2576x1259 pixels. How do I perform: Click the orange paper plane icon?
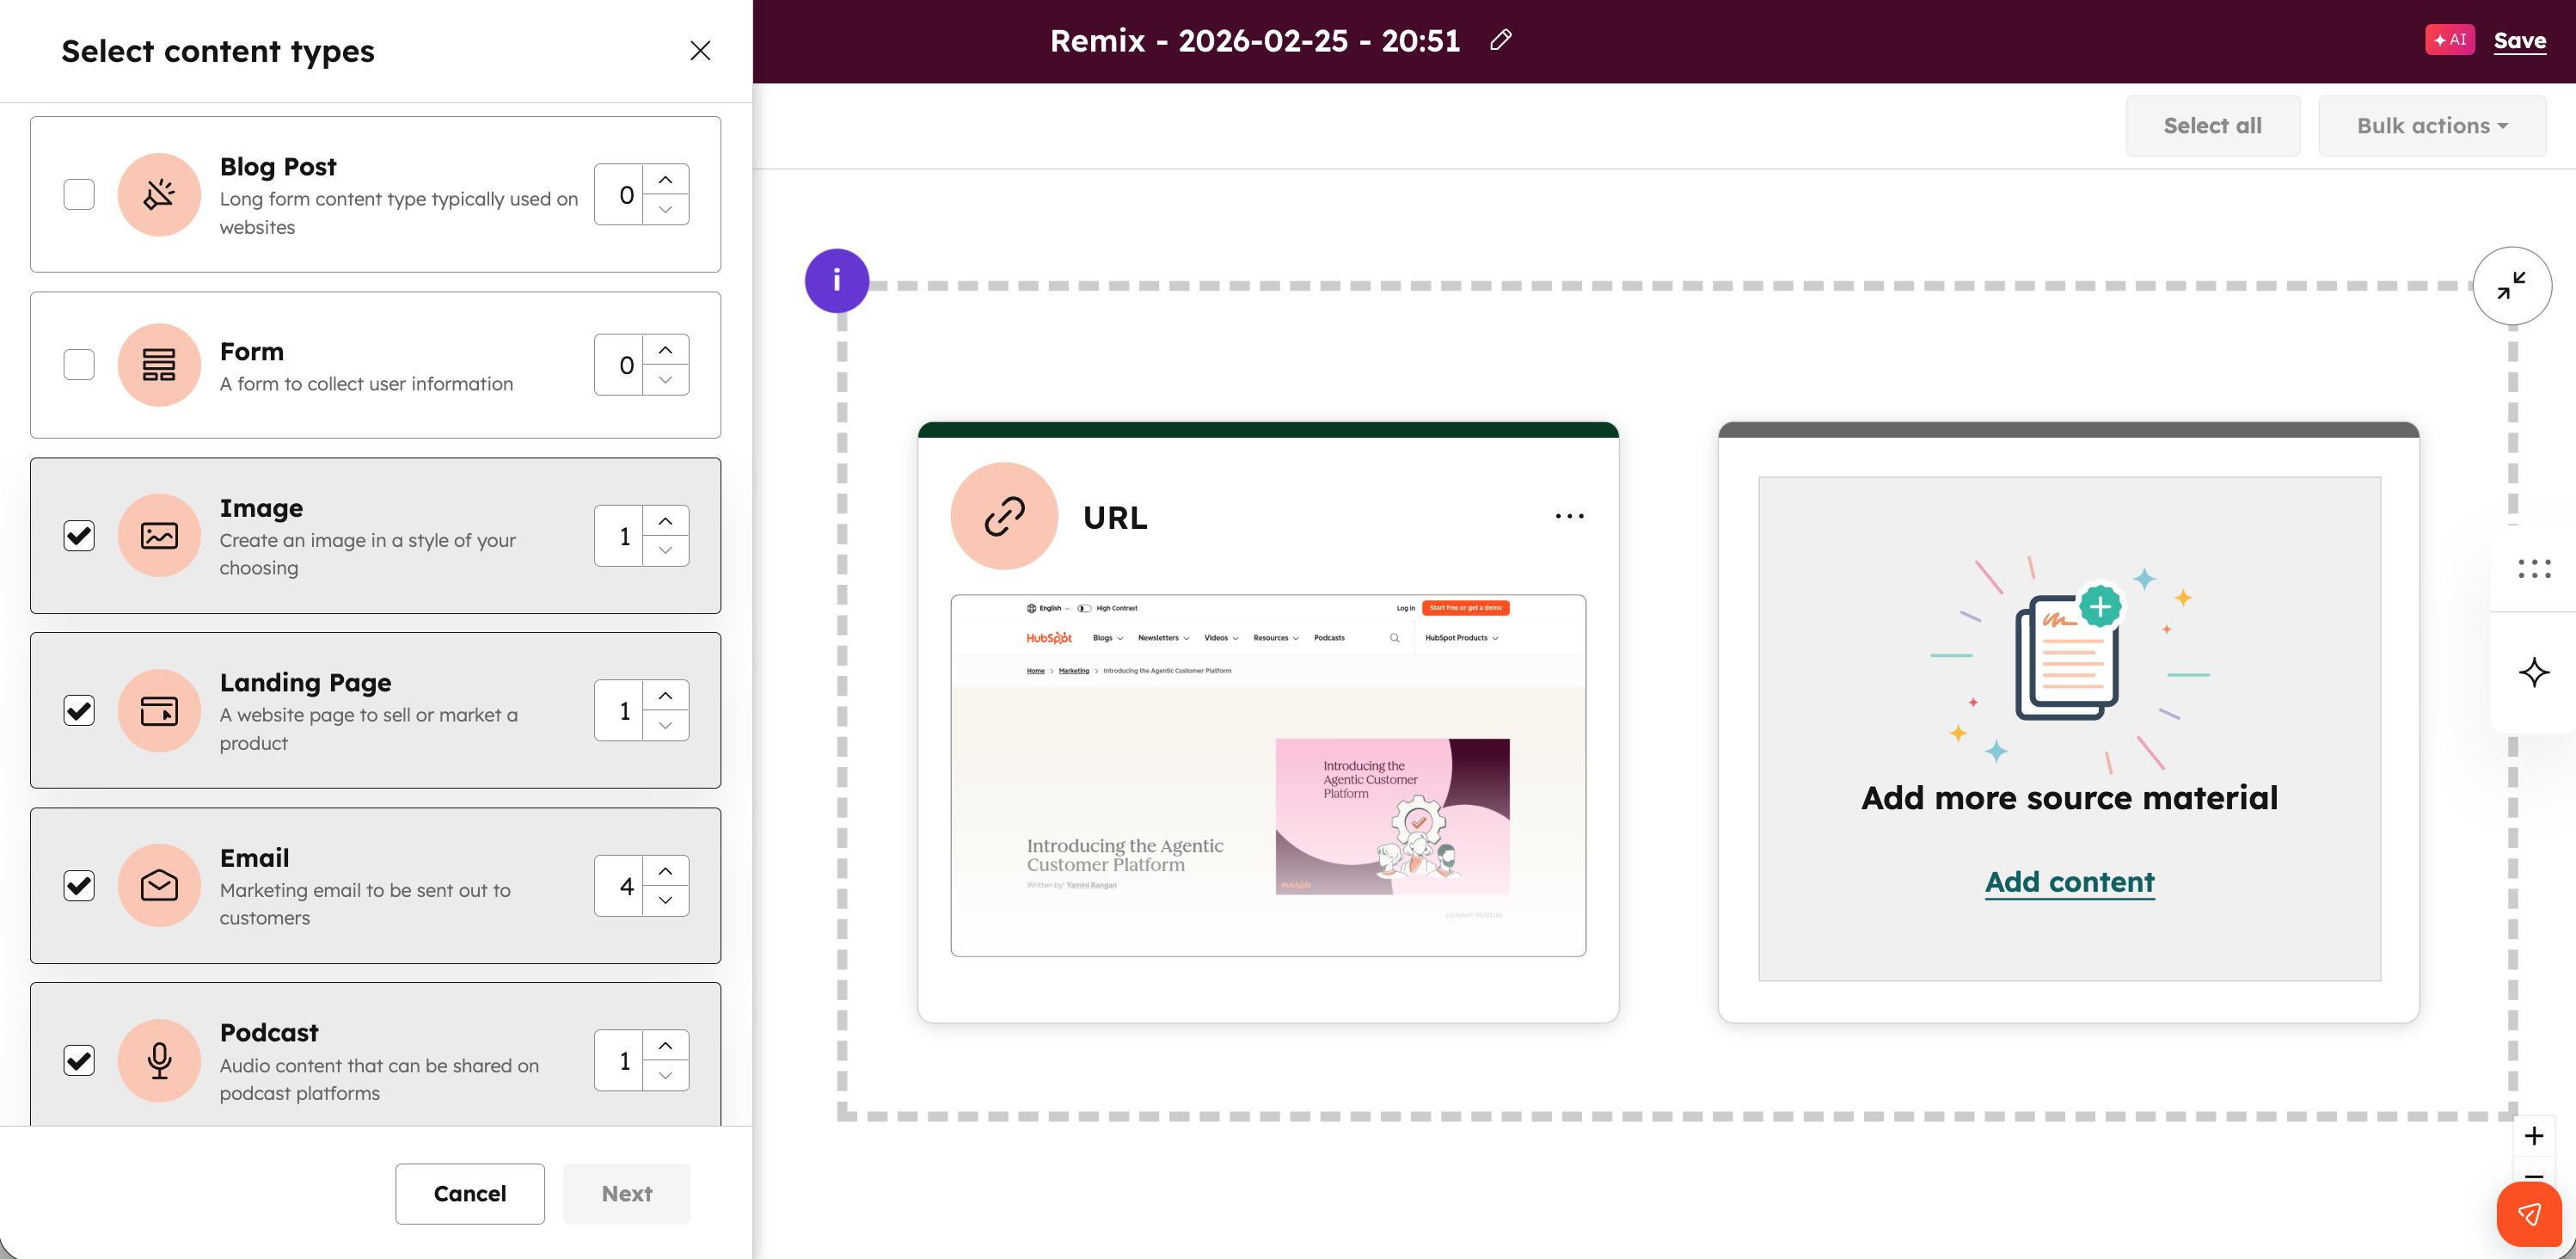click(x=2529, y=1214)
